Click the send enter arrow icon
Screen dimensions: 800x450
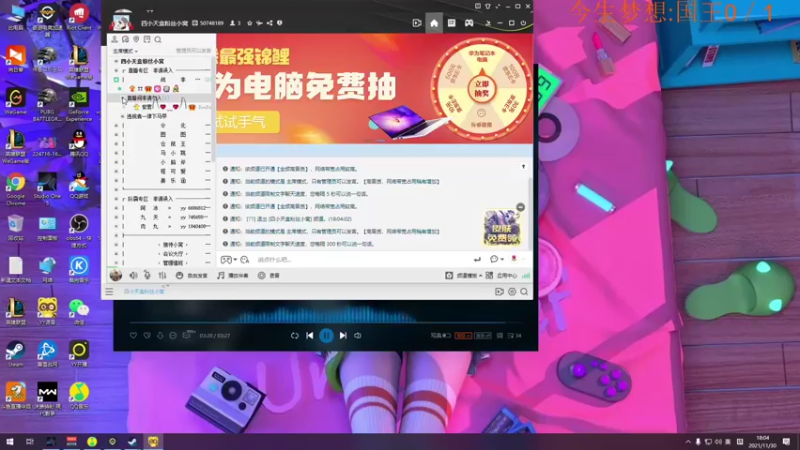(477, 260)
